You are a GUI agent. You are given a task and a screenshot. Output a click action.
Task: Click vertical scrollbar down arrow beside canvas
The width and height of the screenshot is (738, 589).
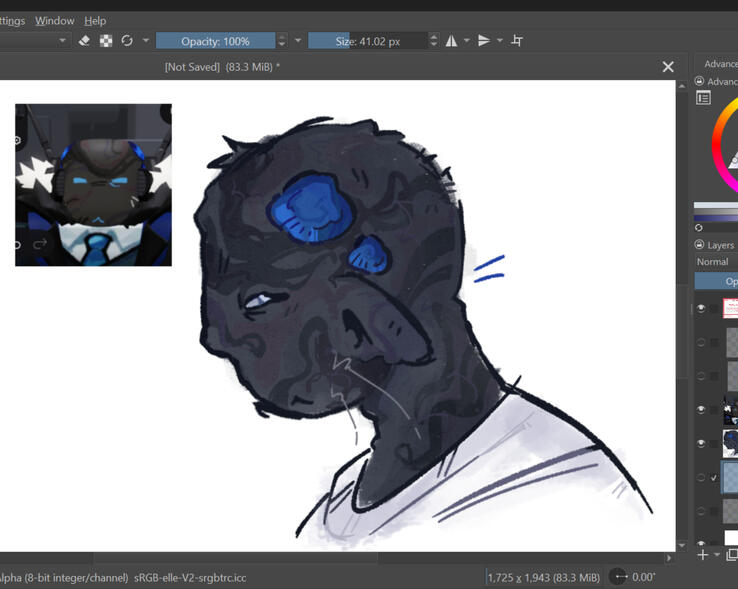pyautogui.click(x=682, y=545)
